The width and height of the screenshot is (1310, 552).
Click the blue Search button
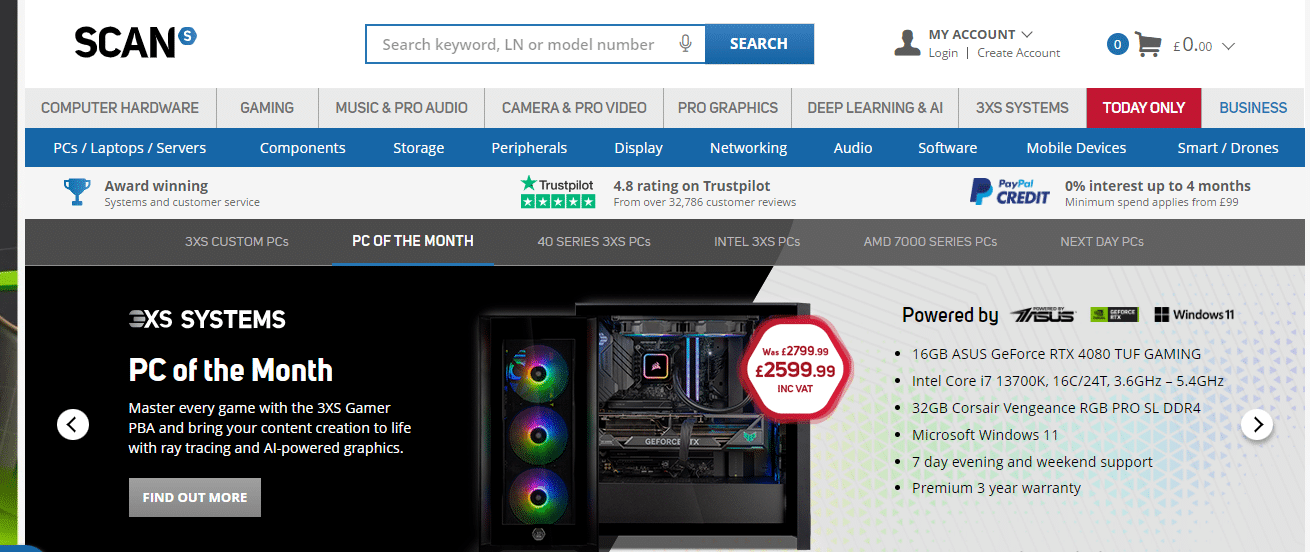759,44
